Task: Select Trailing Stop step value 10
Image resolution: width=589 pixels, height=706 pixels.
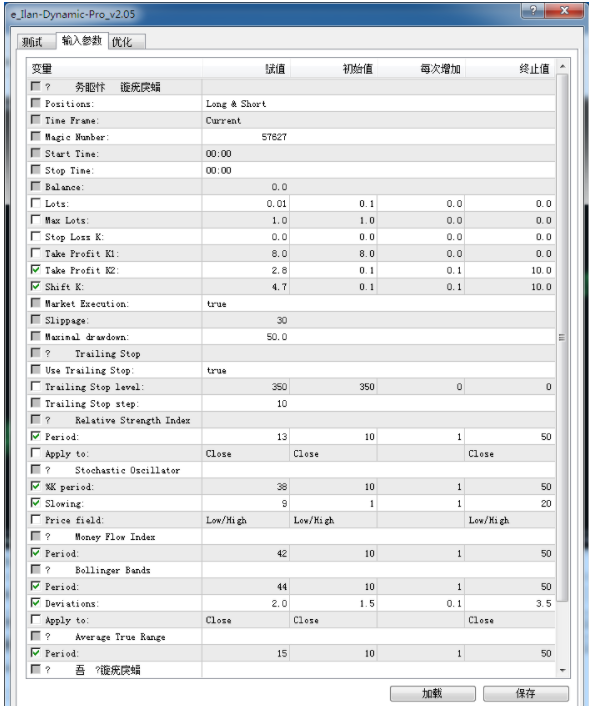Action: pos(282,403)
